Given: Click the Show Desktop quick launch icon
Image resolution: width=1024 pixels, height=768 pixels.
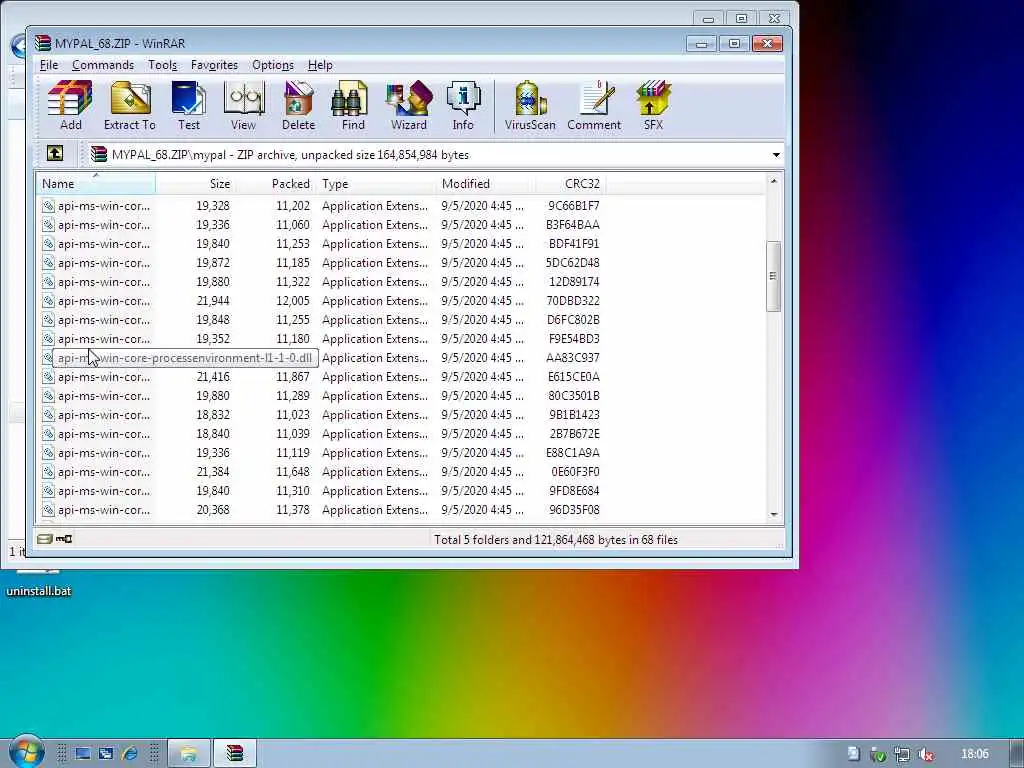Looking at the screenshot, I should click(83, 754).
